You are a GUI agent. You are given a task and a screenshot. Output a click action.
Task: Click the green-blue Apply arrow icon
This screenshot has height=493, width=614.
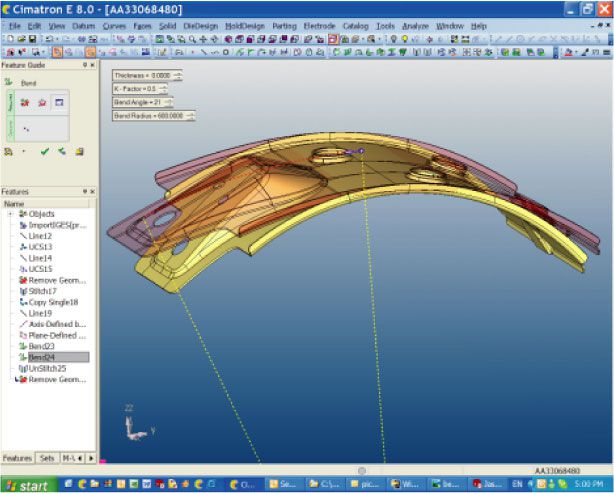click(x=62, y=152)
